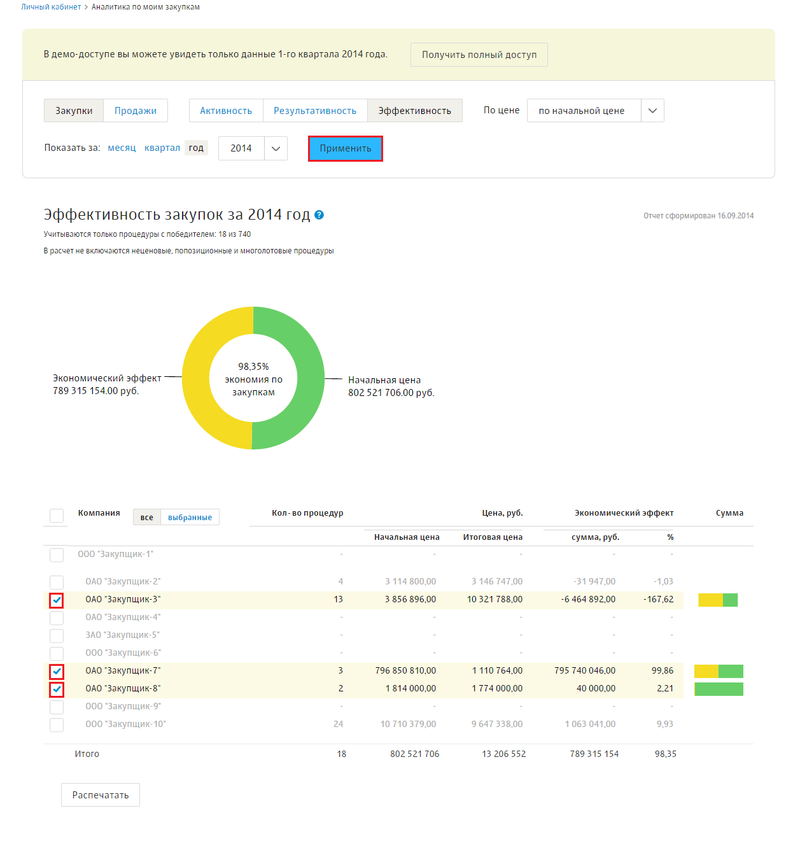Viewport: 800px width, 841px height.
Task: Select the Активность tab
Action: tap(226, 111)
